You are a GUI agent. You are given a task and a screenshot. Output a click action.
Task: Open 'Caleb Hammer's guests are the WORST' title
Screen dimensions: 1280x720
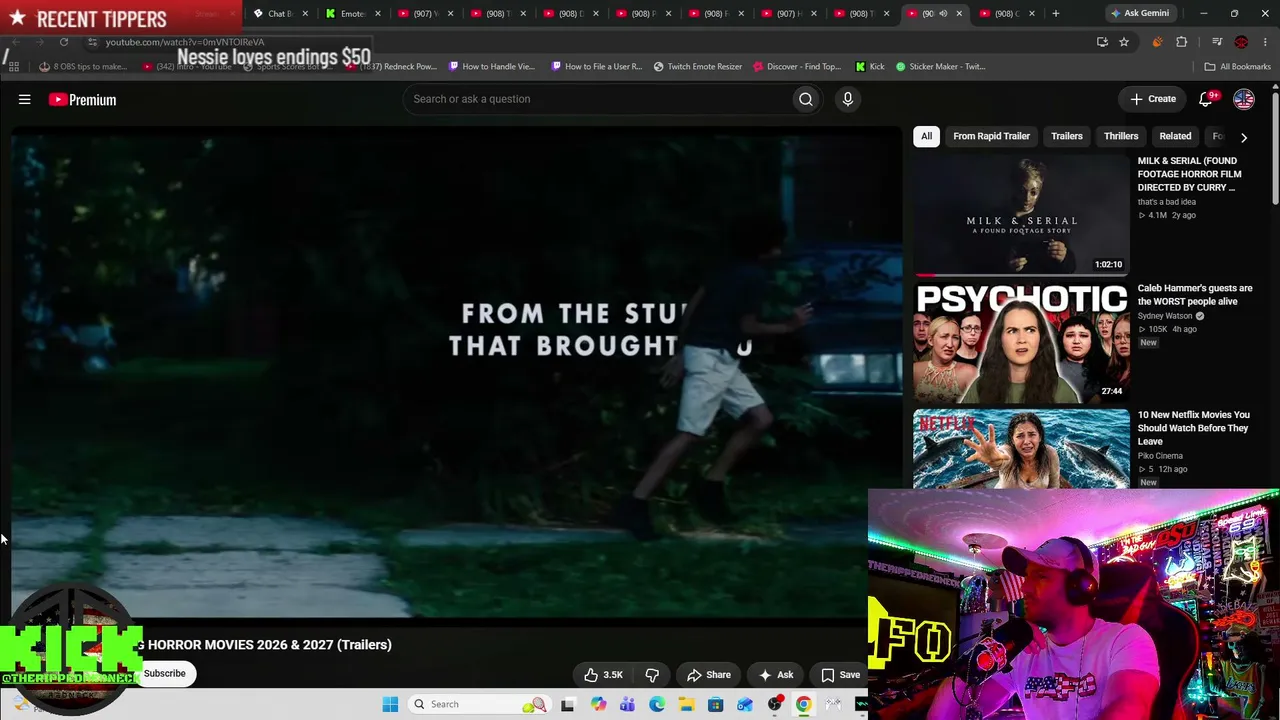(x=1195, y=295)
